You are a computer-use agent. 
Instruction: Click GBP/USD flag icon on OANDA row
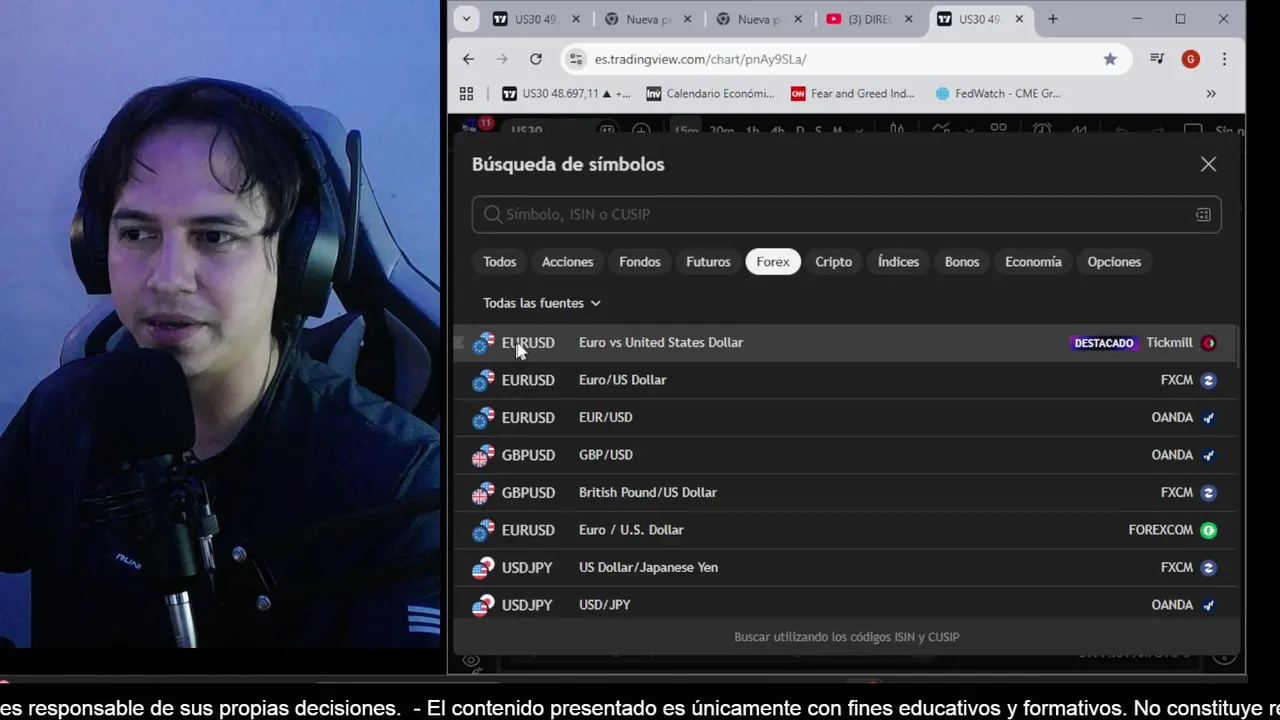click(483, 455)
